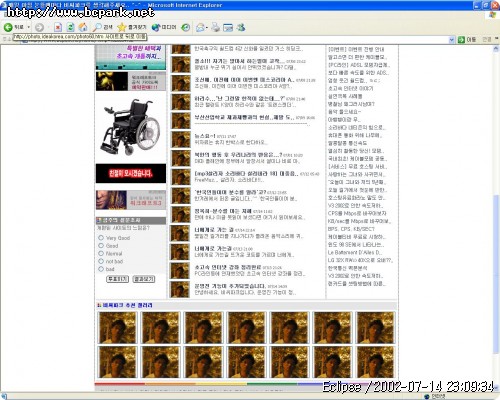This screenshot has width=500, height=400.
Task: Open the Media (미디어) globe button
Action: coord(164,27)
